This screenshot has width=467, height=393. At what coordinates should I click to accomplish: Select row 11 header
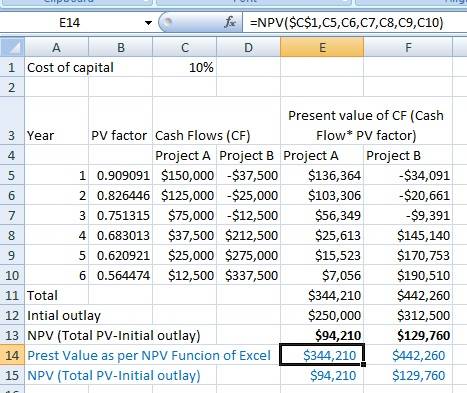coord(12,295)
